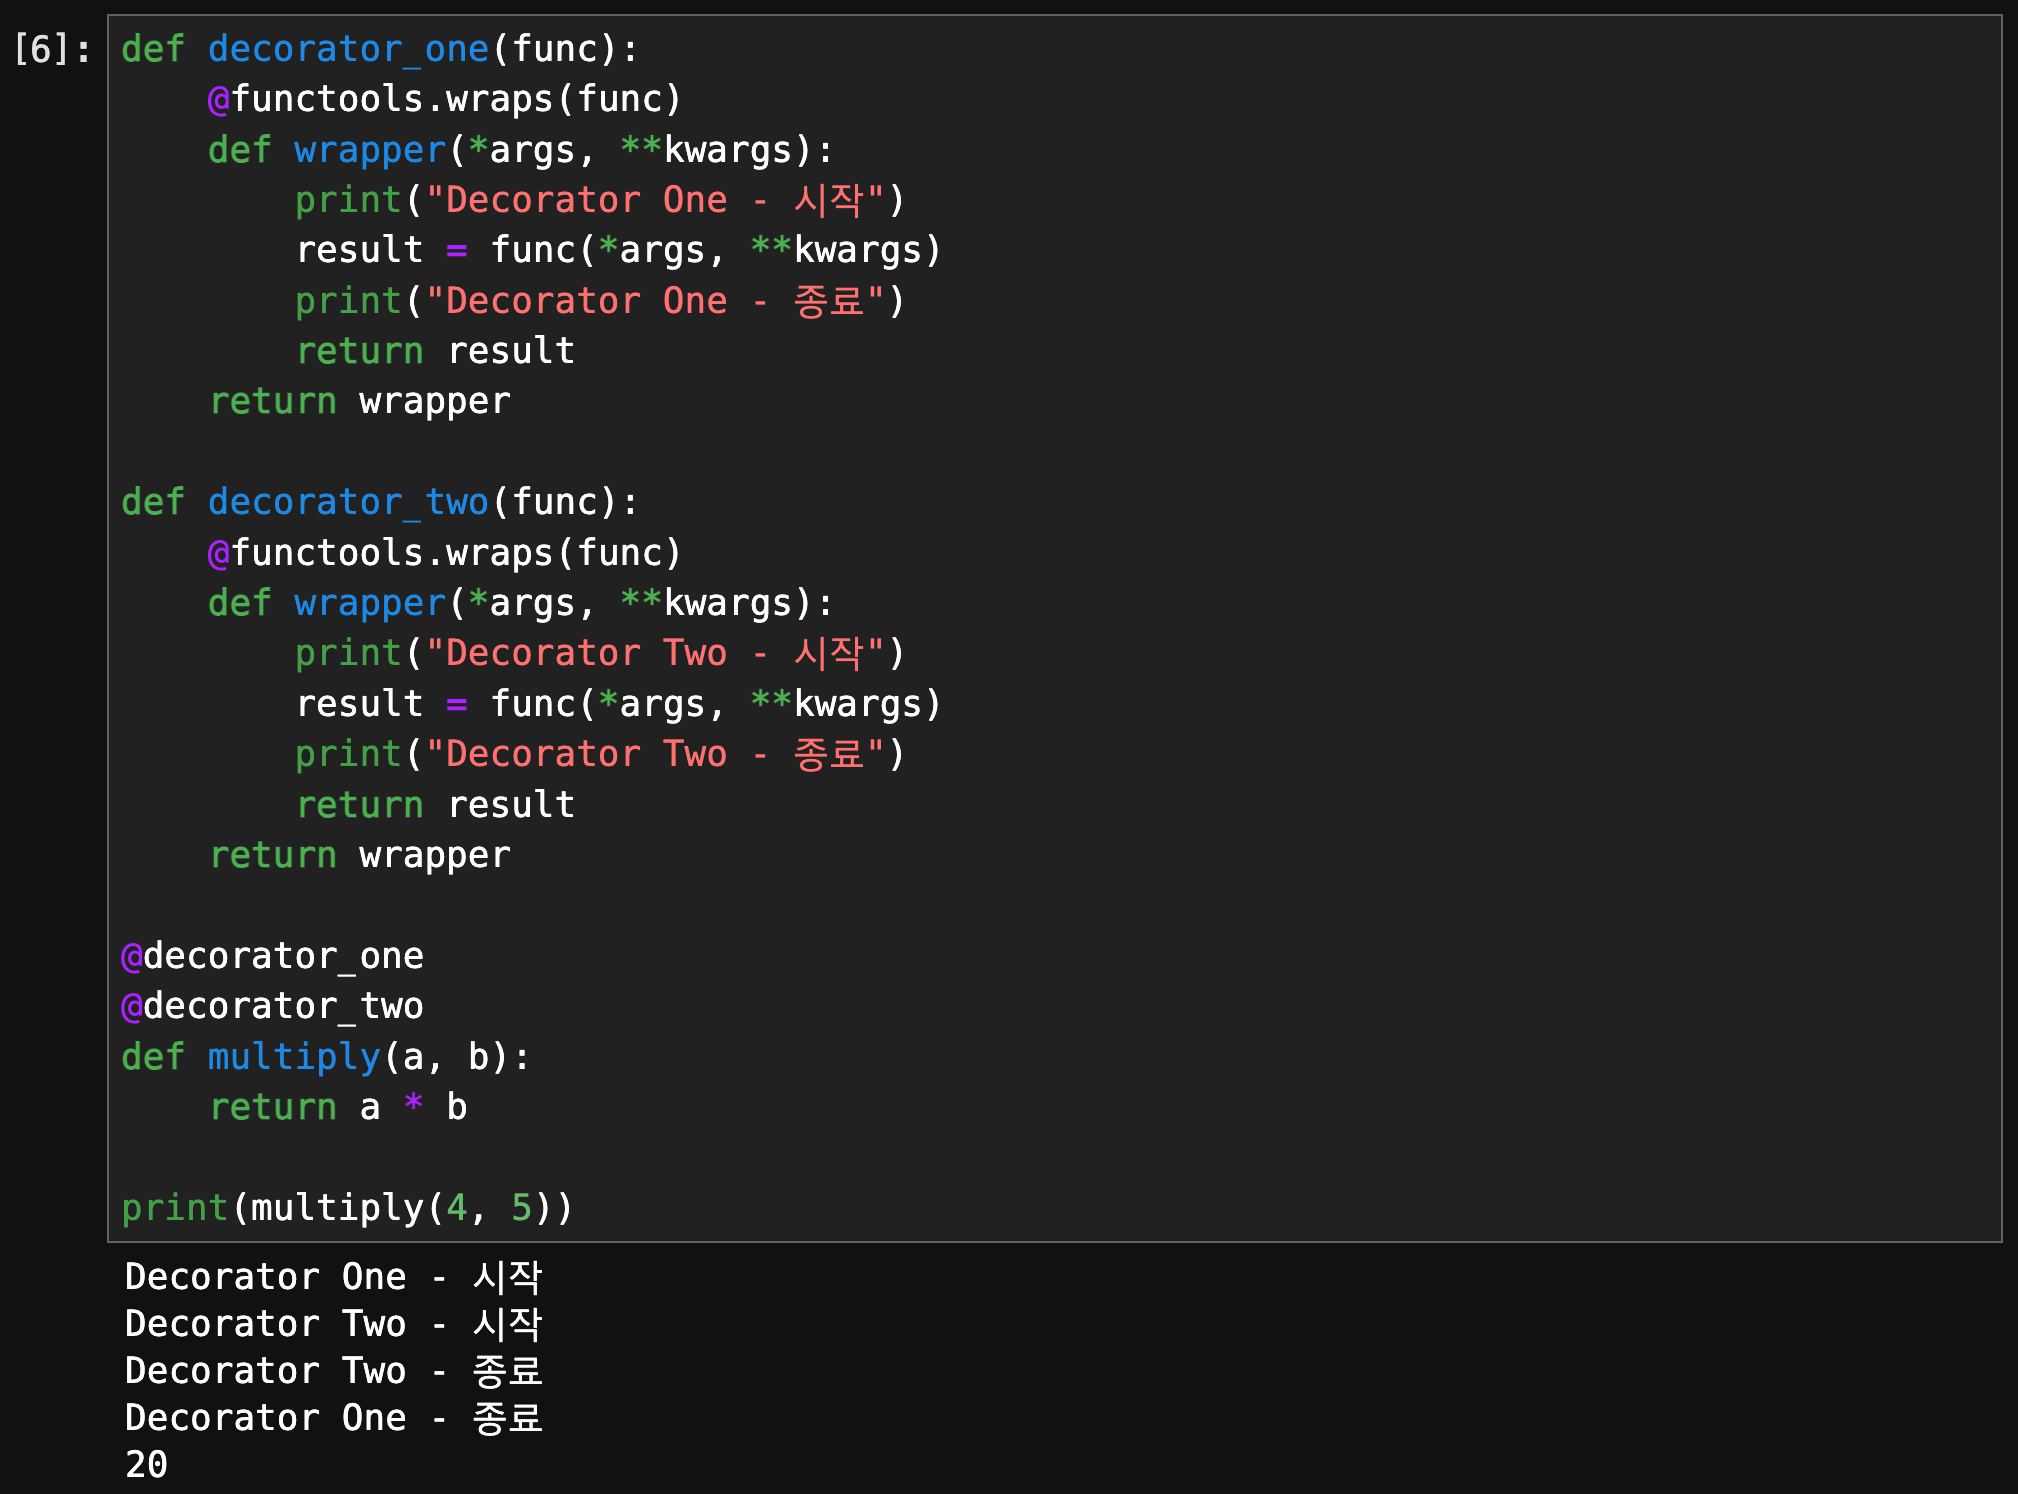
Task: Click first output line Decorator One - 시작
Action: pos(333,1277)
